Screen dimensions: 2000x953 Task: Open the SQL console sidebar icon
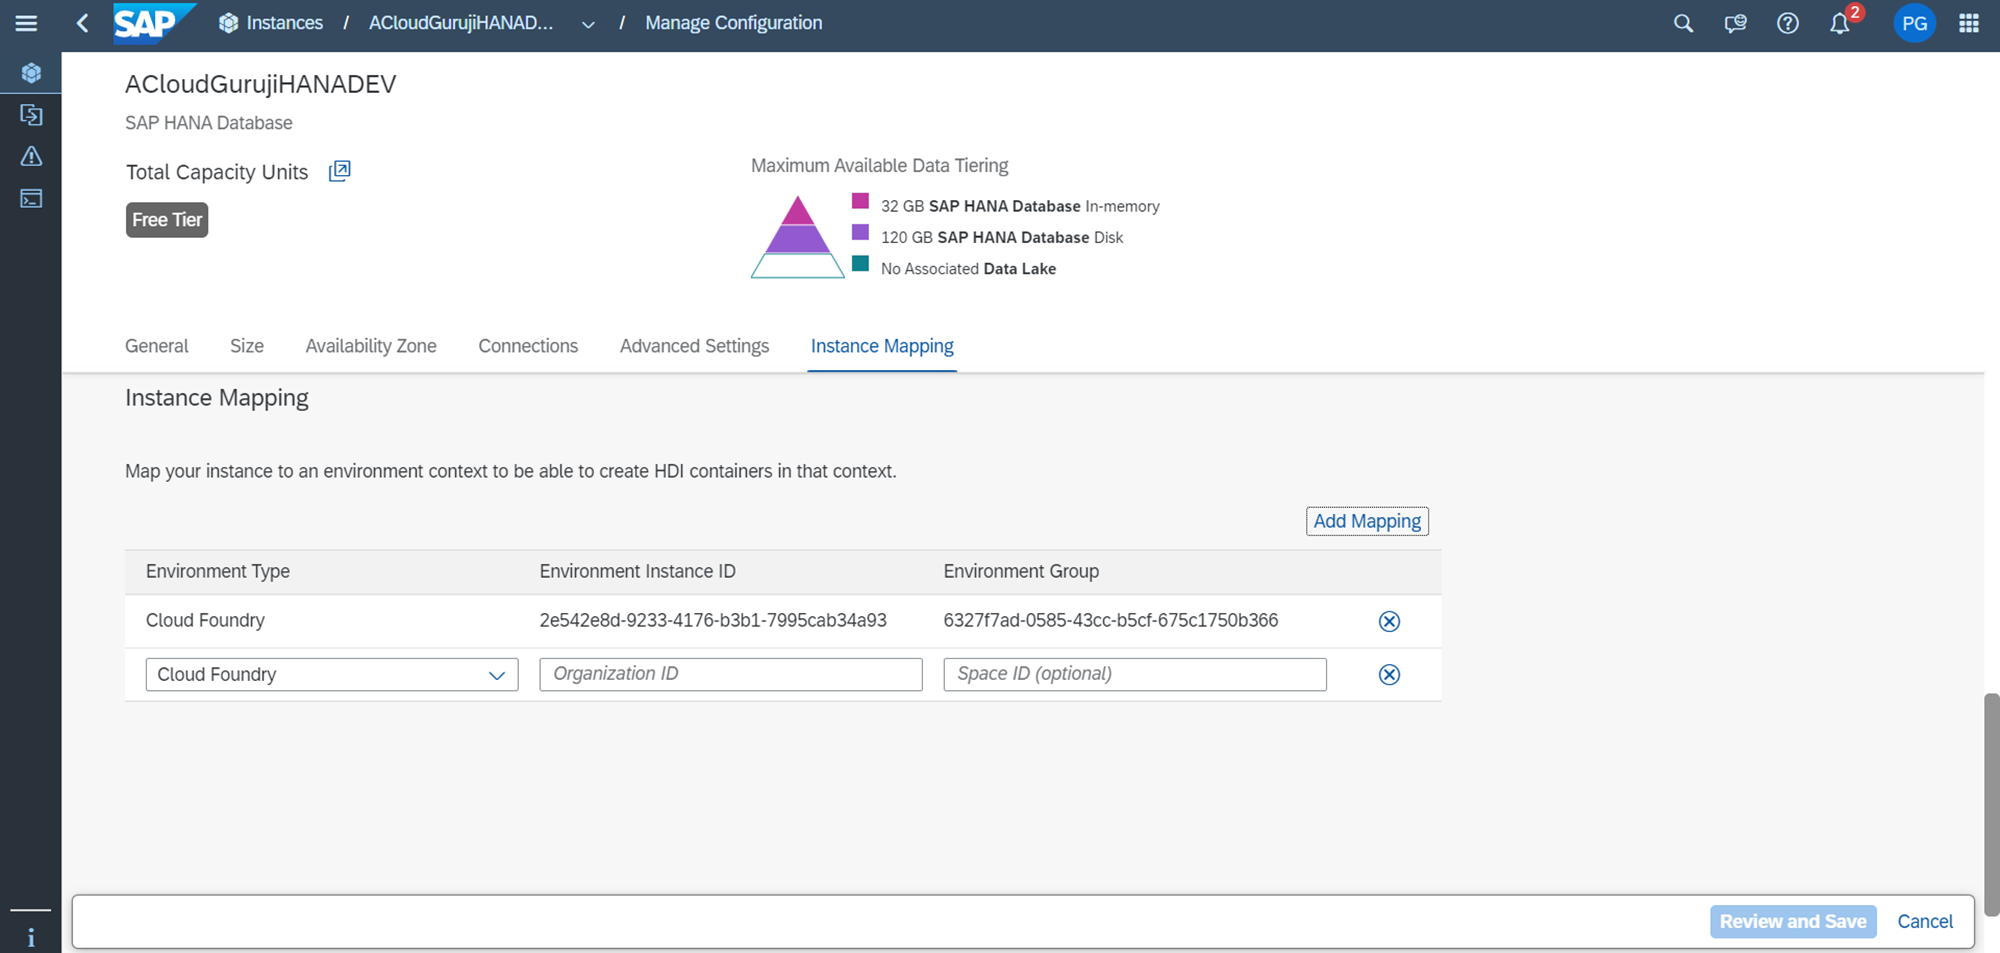point(31,199)
